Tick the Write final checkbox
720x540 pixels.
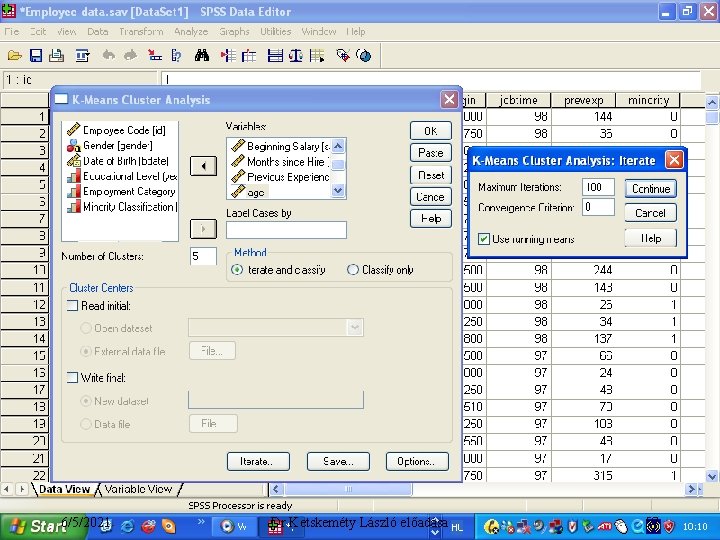pos(73,378)
